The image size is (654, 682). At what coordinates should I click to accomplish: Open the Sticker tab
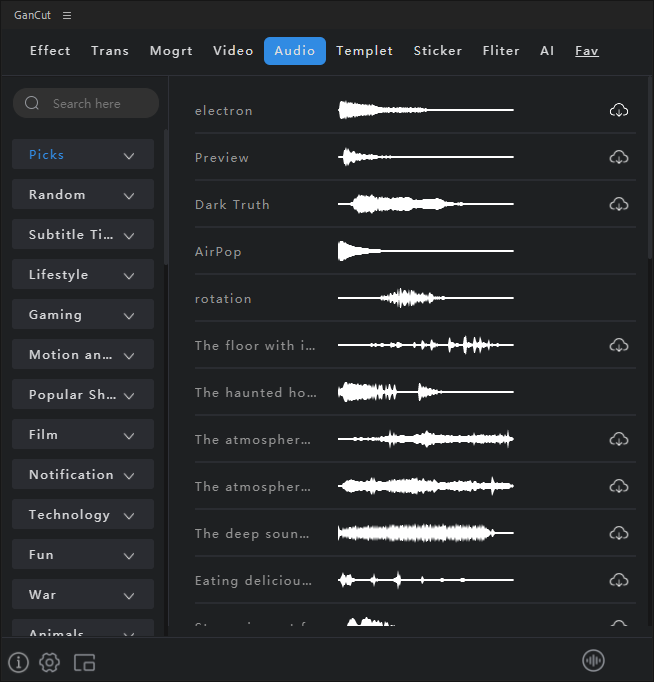pyautogui.click(x=438, y=51)
